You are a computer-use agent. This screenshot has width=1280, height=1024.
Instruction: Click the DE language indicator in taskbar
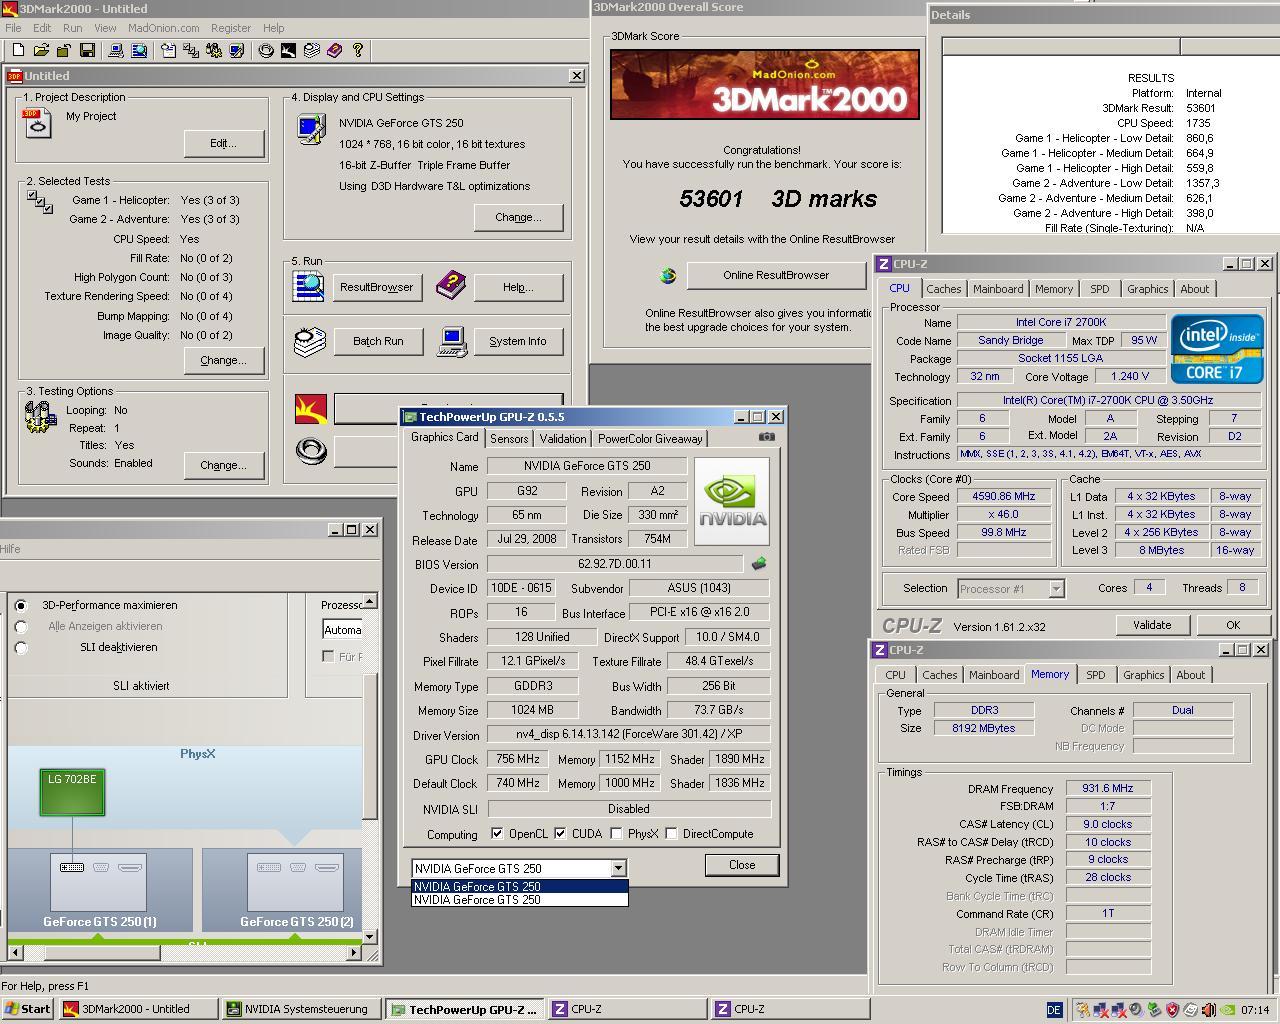[x=1053, y=1010]
